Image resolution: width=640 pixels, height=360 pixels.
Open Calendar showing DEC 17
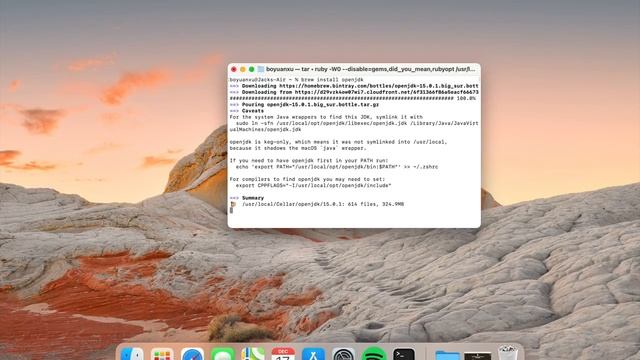(283, 354)
